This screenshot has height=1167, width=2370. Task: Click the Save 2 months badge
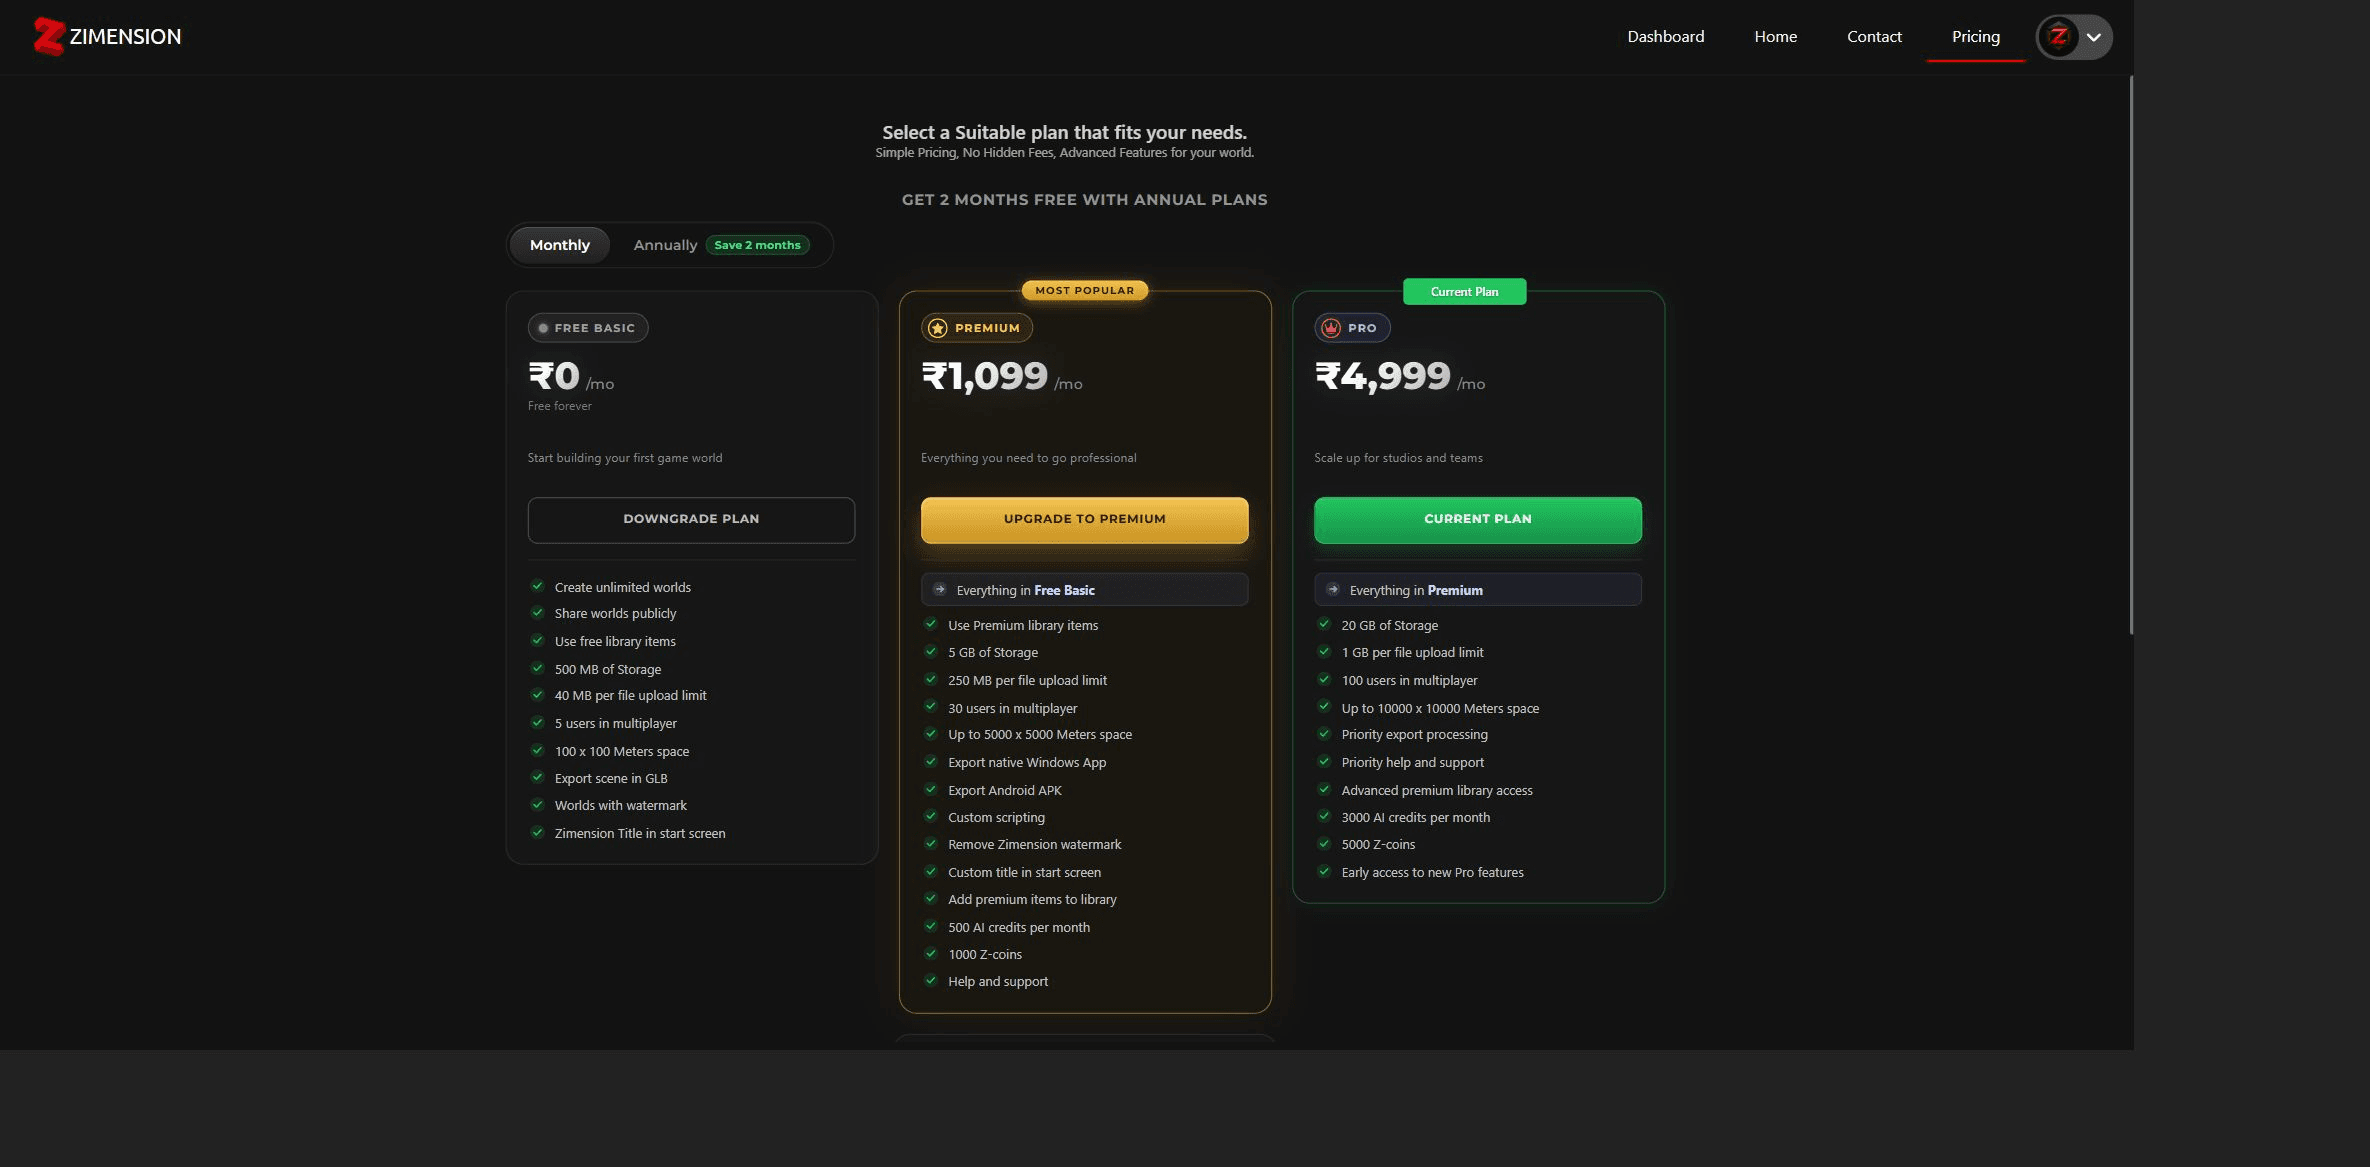pos(757,245)
